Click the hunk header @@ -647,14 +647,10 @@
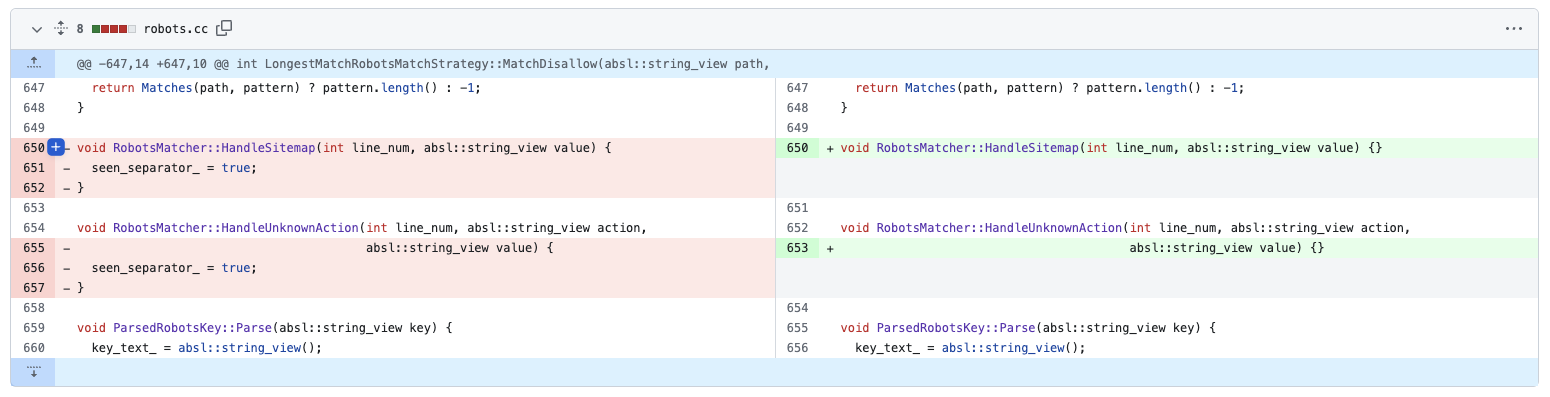Viewport: 1550px width, 397px height. 423,64
